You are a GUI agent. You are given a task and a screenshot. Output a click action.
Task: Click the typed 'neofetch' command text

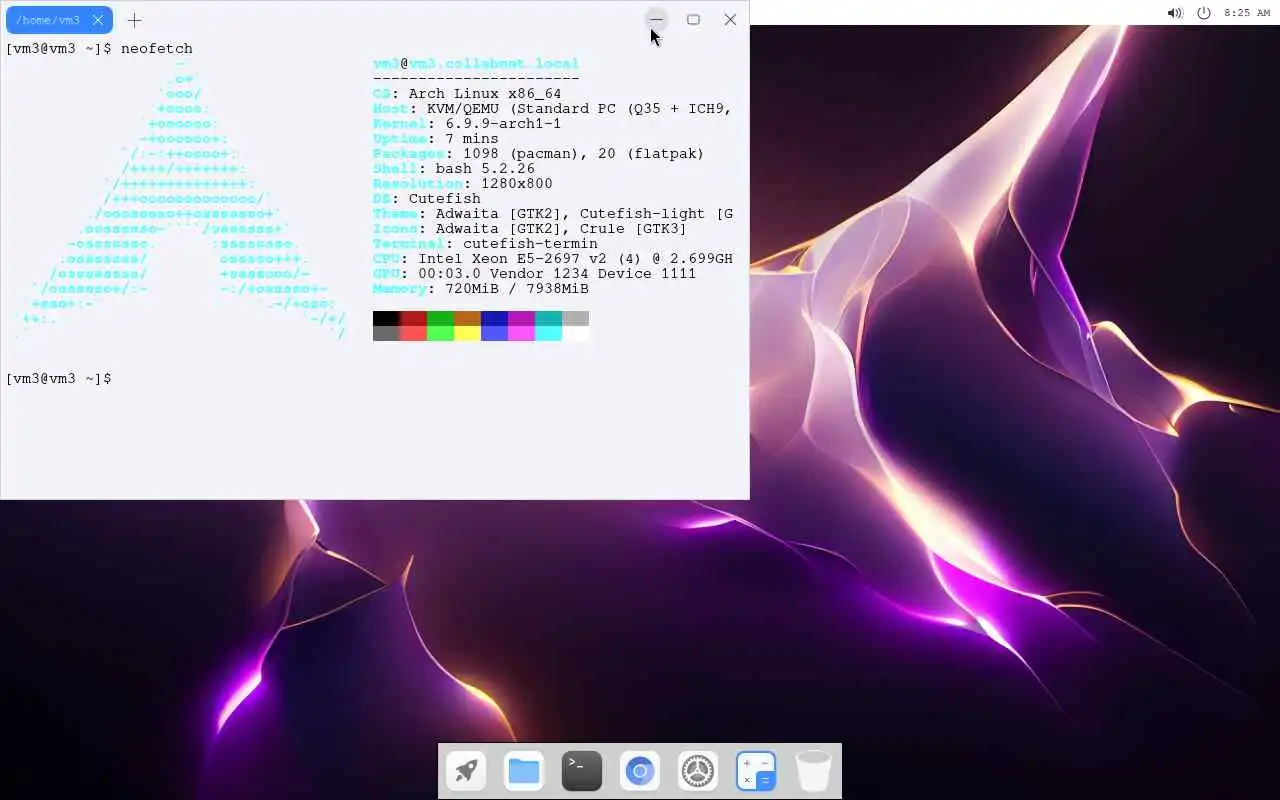pos(157,49)
